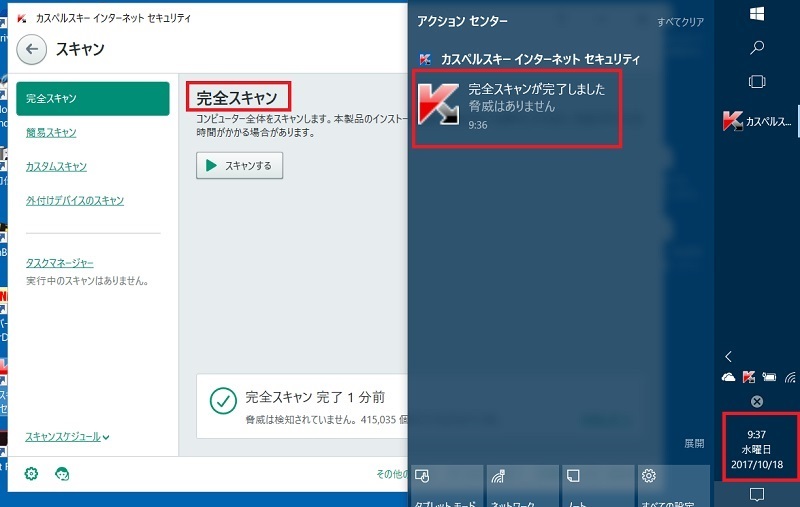Click Kaspersky taskbar app button

[x=757, y=121]
